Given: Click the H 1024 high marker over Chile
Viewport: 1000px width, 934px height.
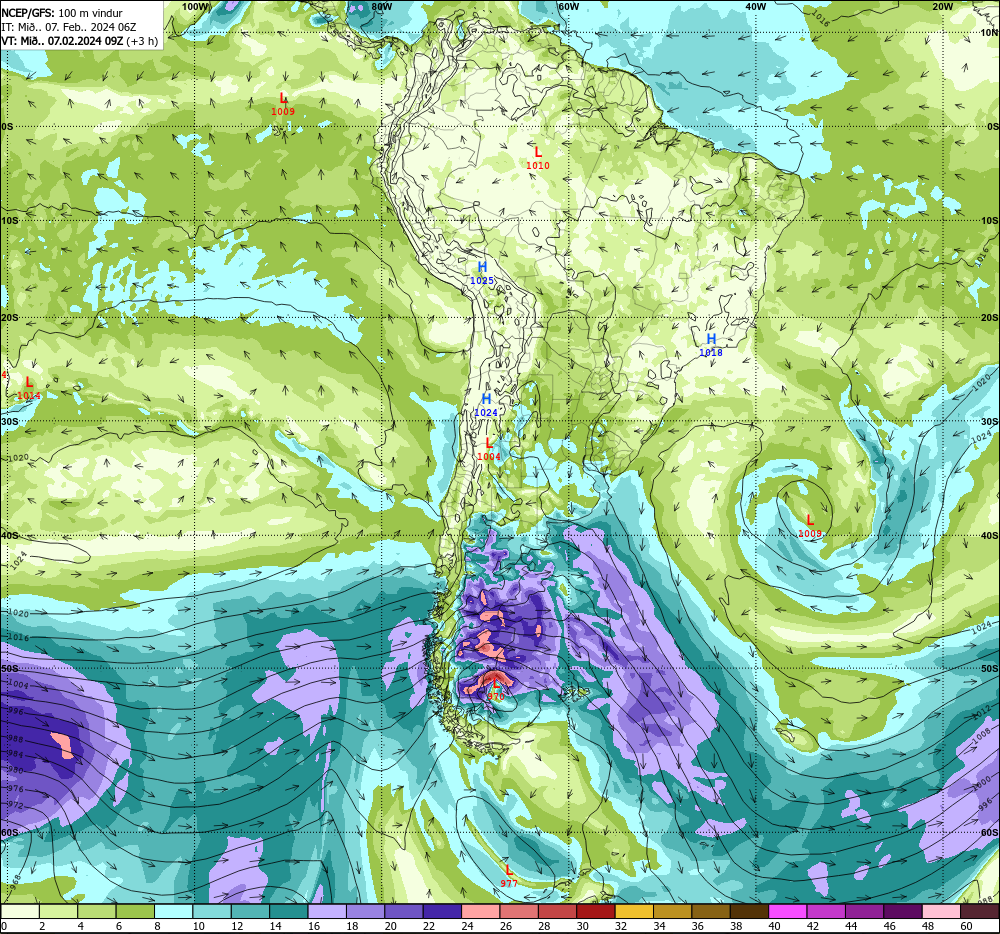Looking at the screenshot, I should click(486, 405).
